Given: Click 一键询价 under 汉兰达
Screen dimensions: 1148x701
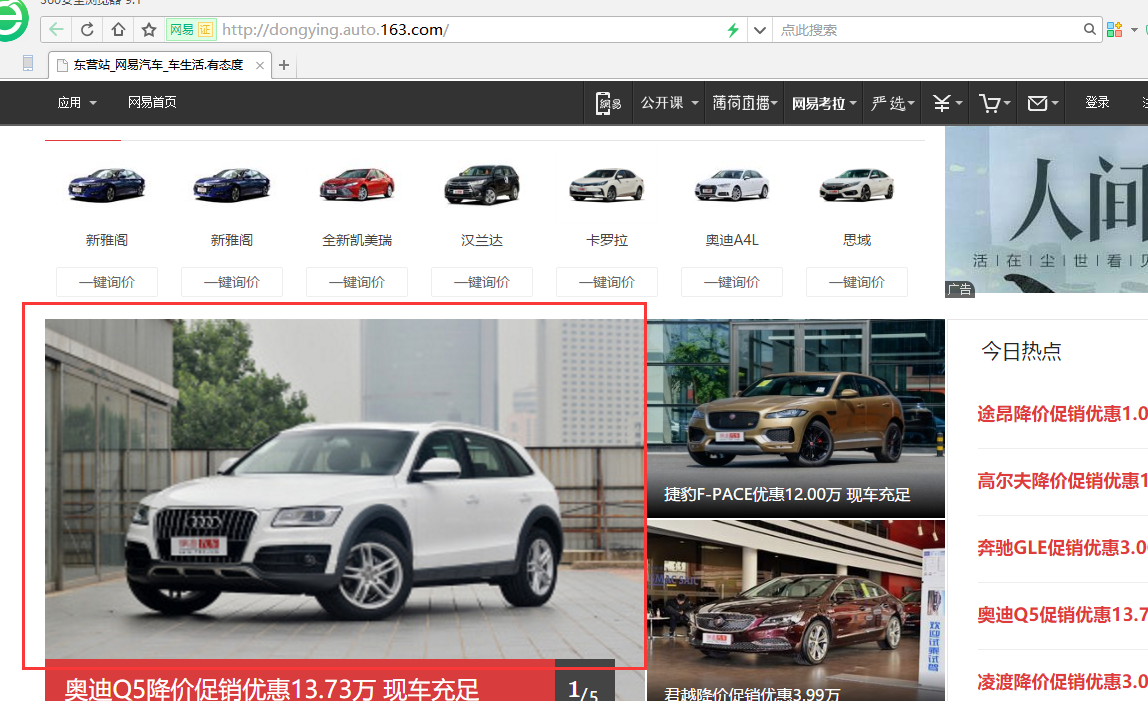Looking at the screenshot, I should [482, 282].
